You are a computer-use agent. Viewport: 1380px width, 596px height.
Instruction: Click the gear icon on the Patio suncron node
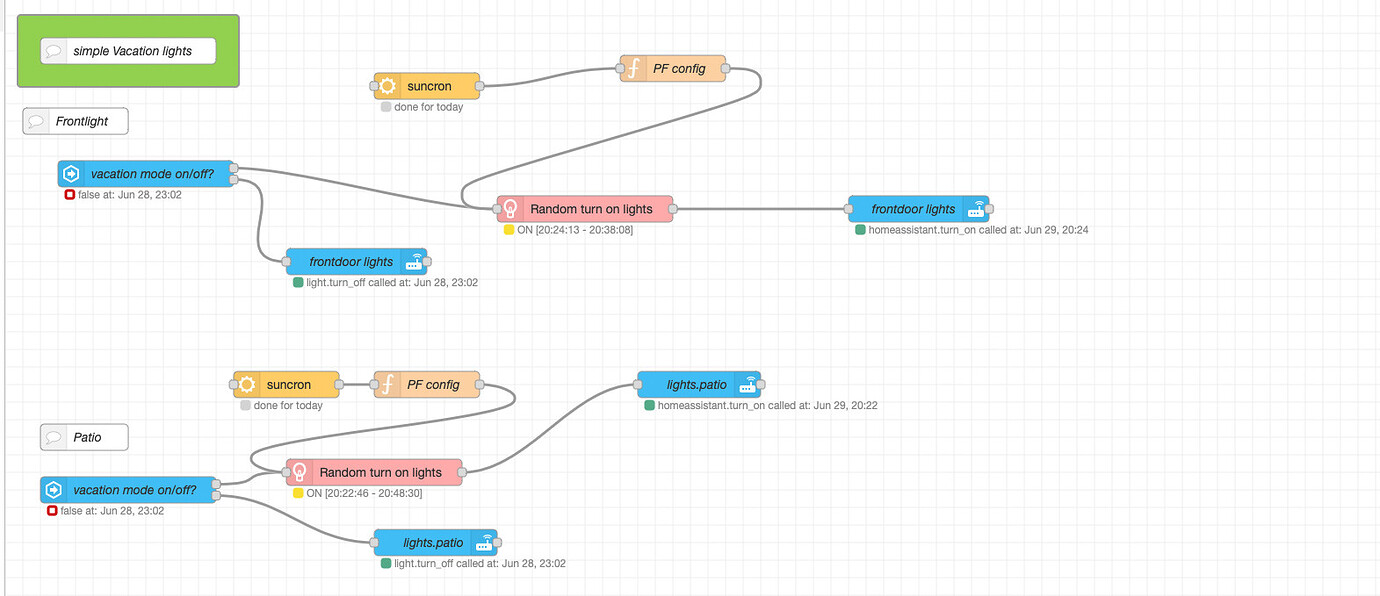[x=246, y=384]
